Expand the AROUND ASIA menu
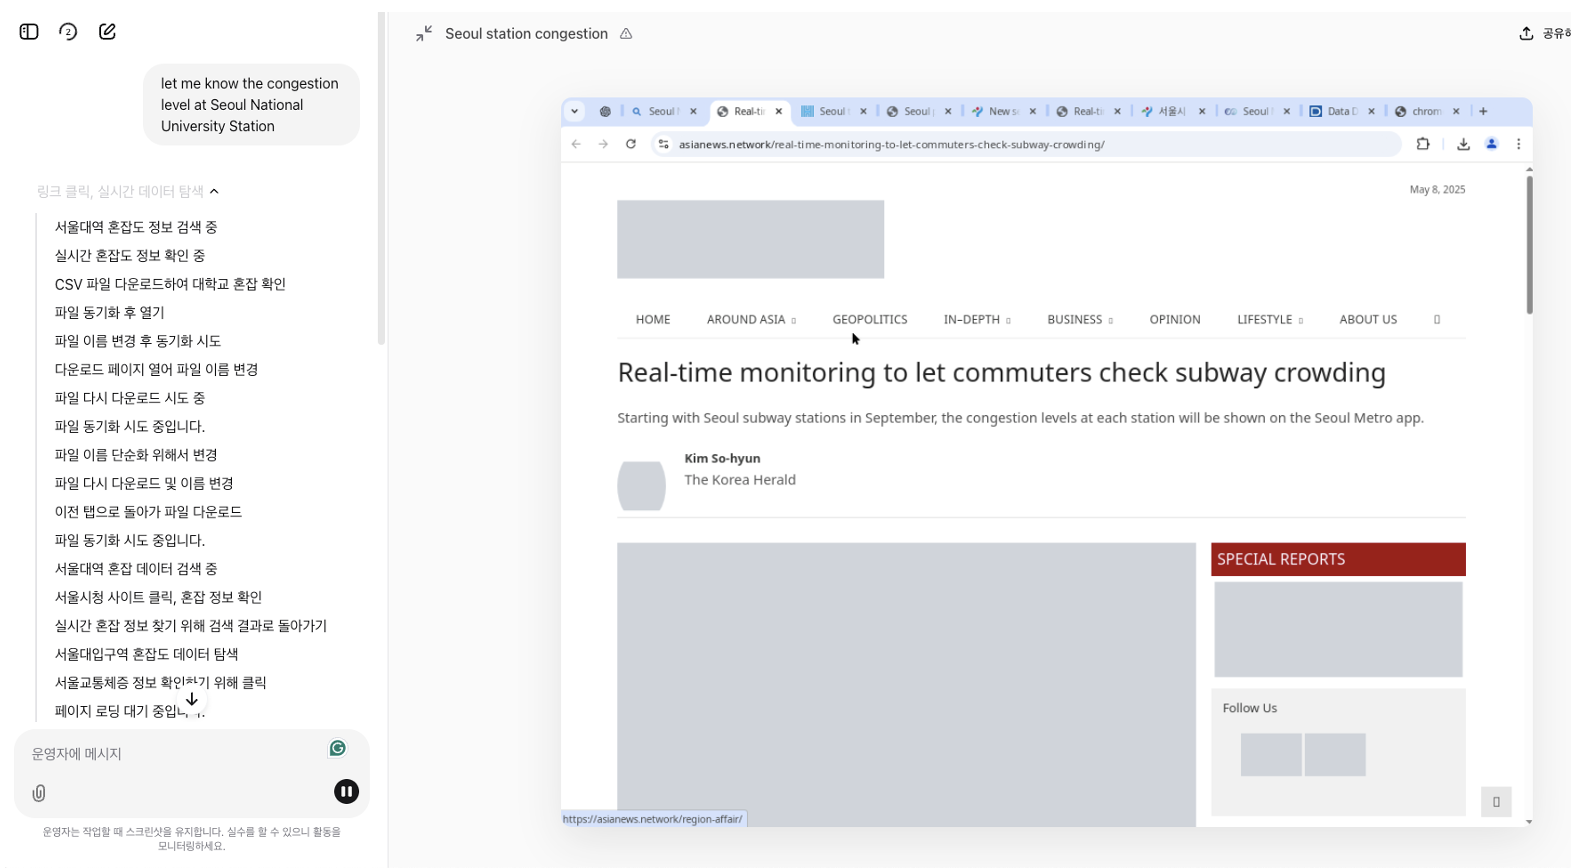 [751, 320]
